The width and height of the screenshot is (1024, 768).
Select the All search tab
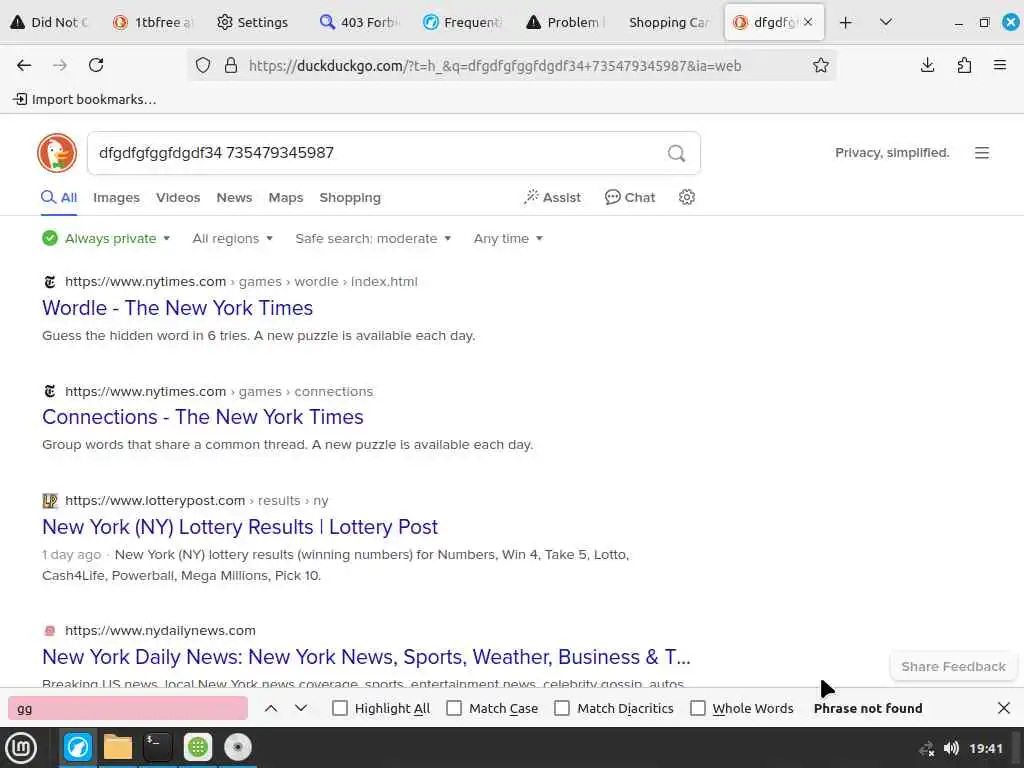(x=59, y=197)
